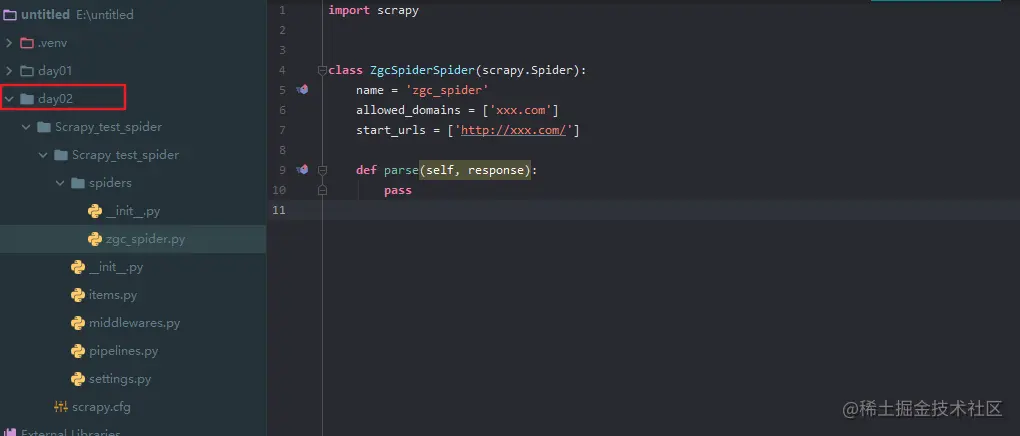The width and height of the screenshot is (1020, 436).
Task: Collapse the spiders folder
Action: coord(60,183)
